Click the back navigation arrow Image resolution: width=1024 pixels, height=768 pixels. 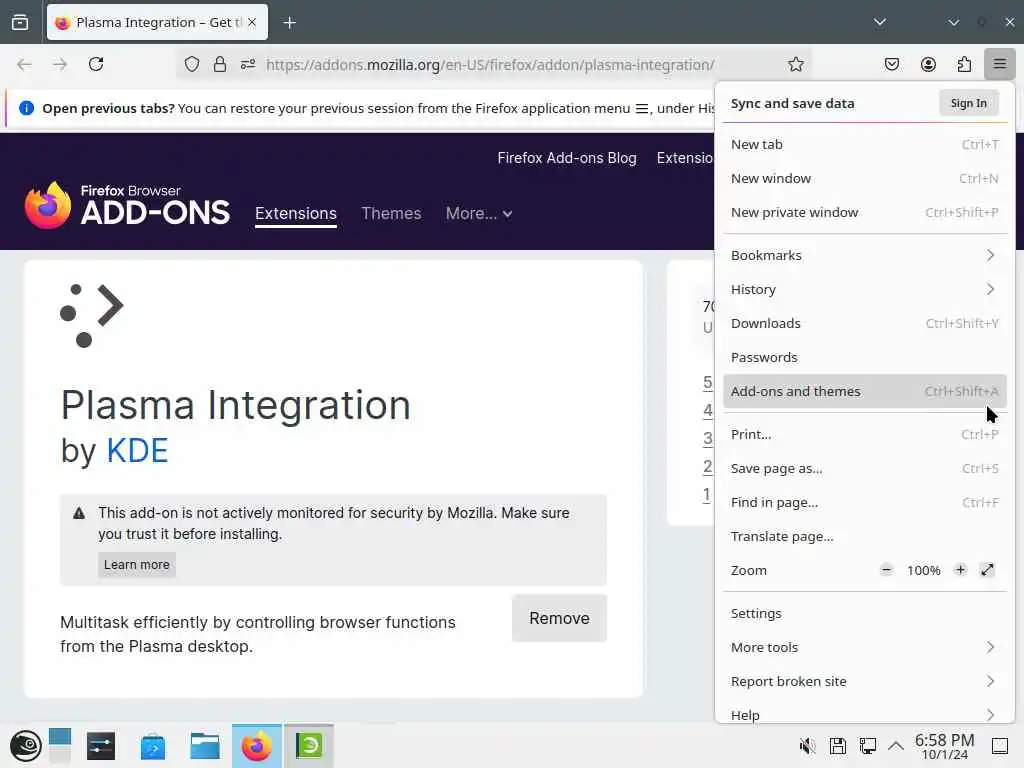(25, 64)
